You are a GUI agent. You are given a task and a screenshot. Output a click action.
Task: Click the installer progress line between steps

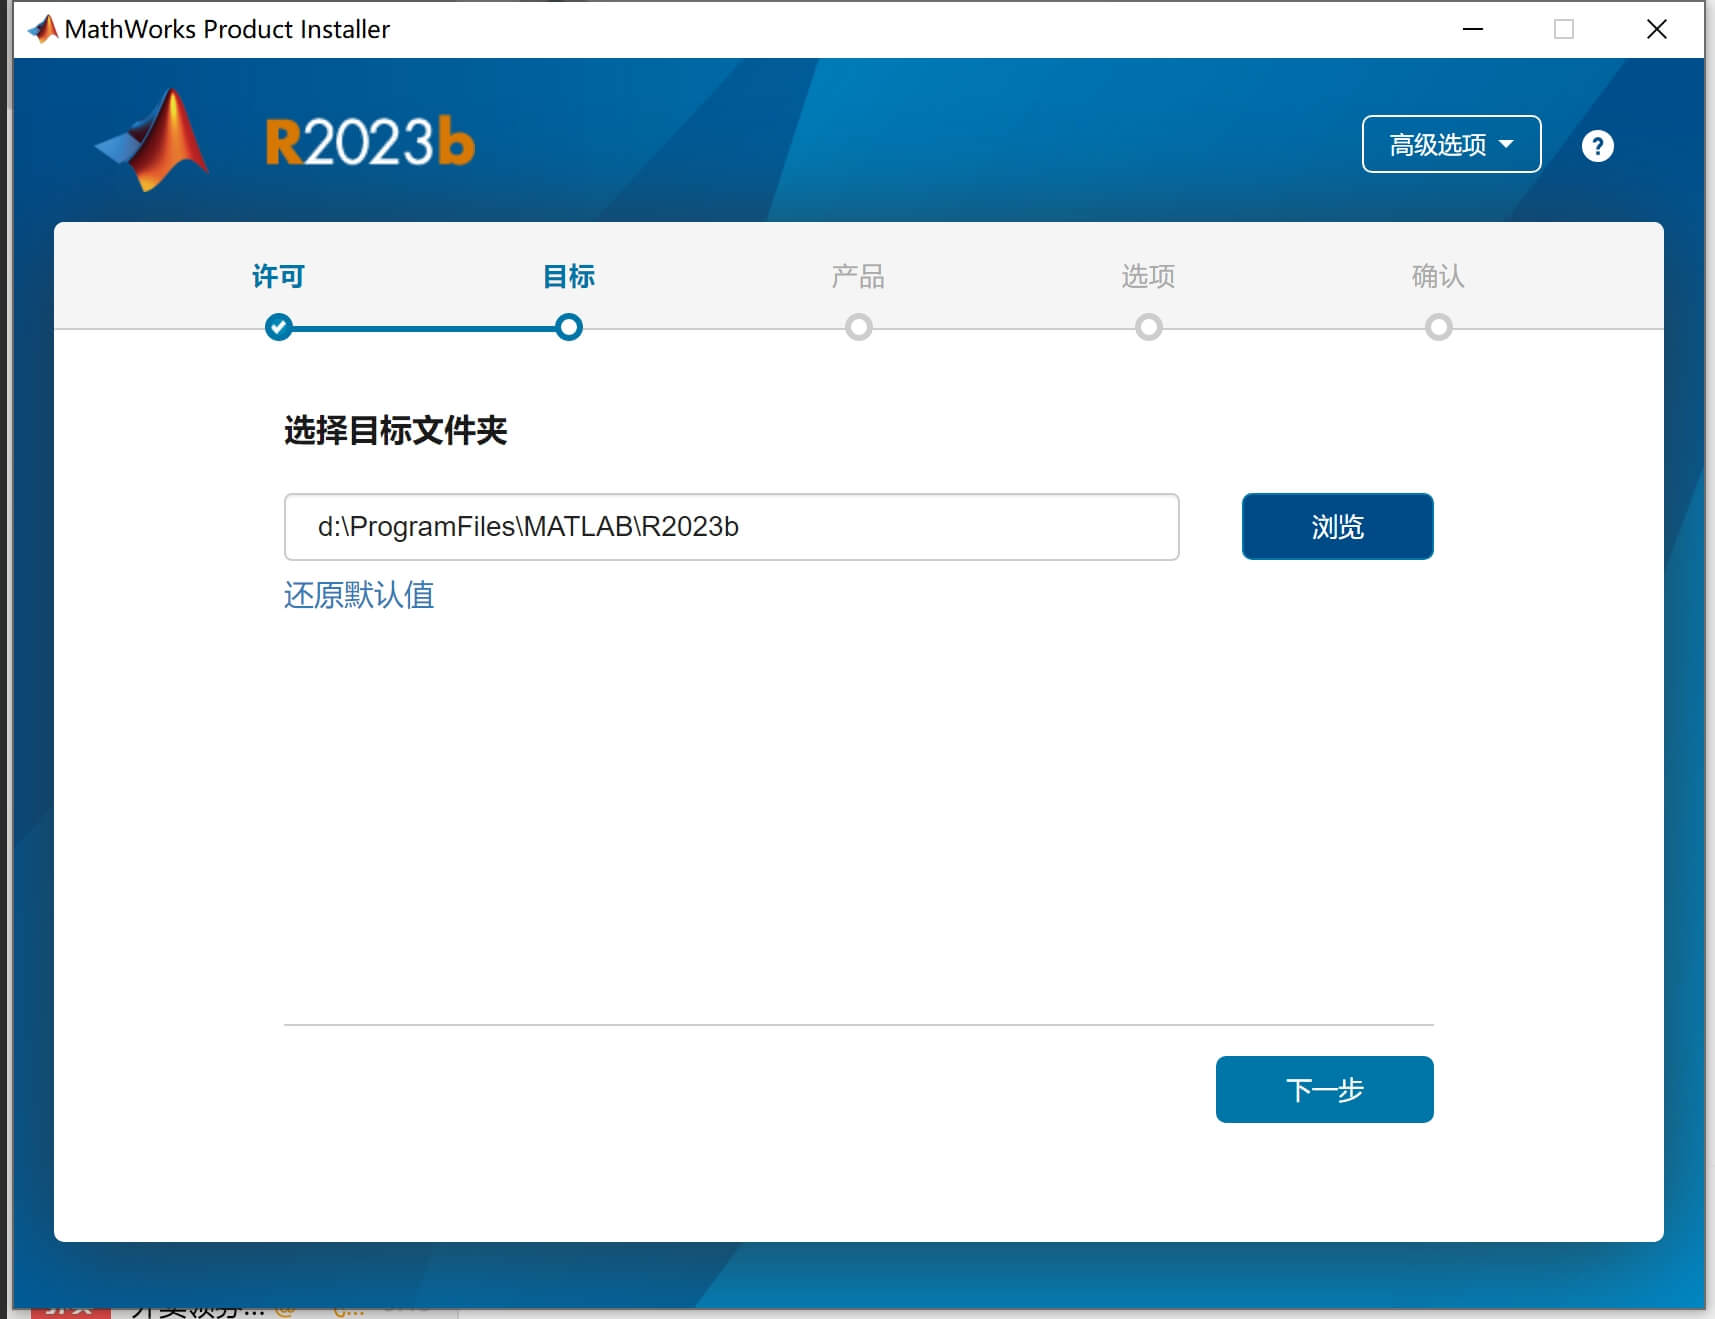pos(713,327)
